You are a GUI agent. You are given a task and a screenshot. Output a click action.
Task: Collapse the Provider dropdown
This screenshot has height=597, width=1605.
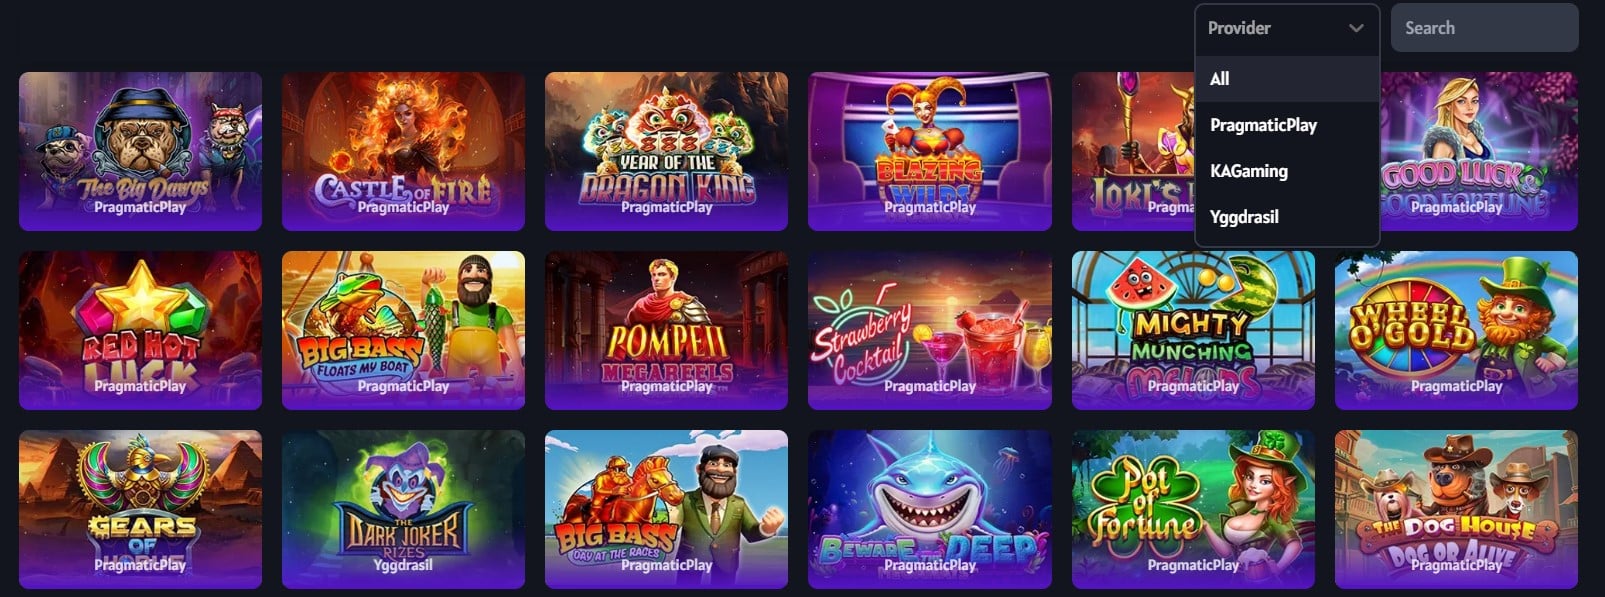point(1287,28)
